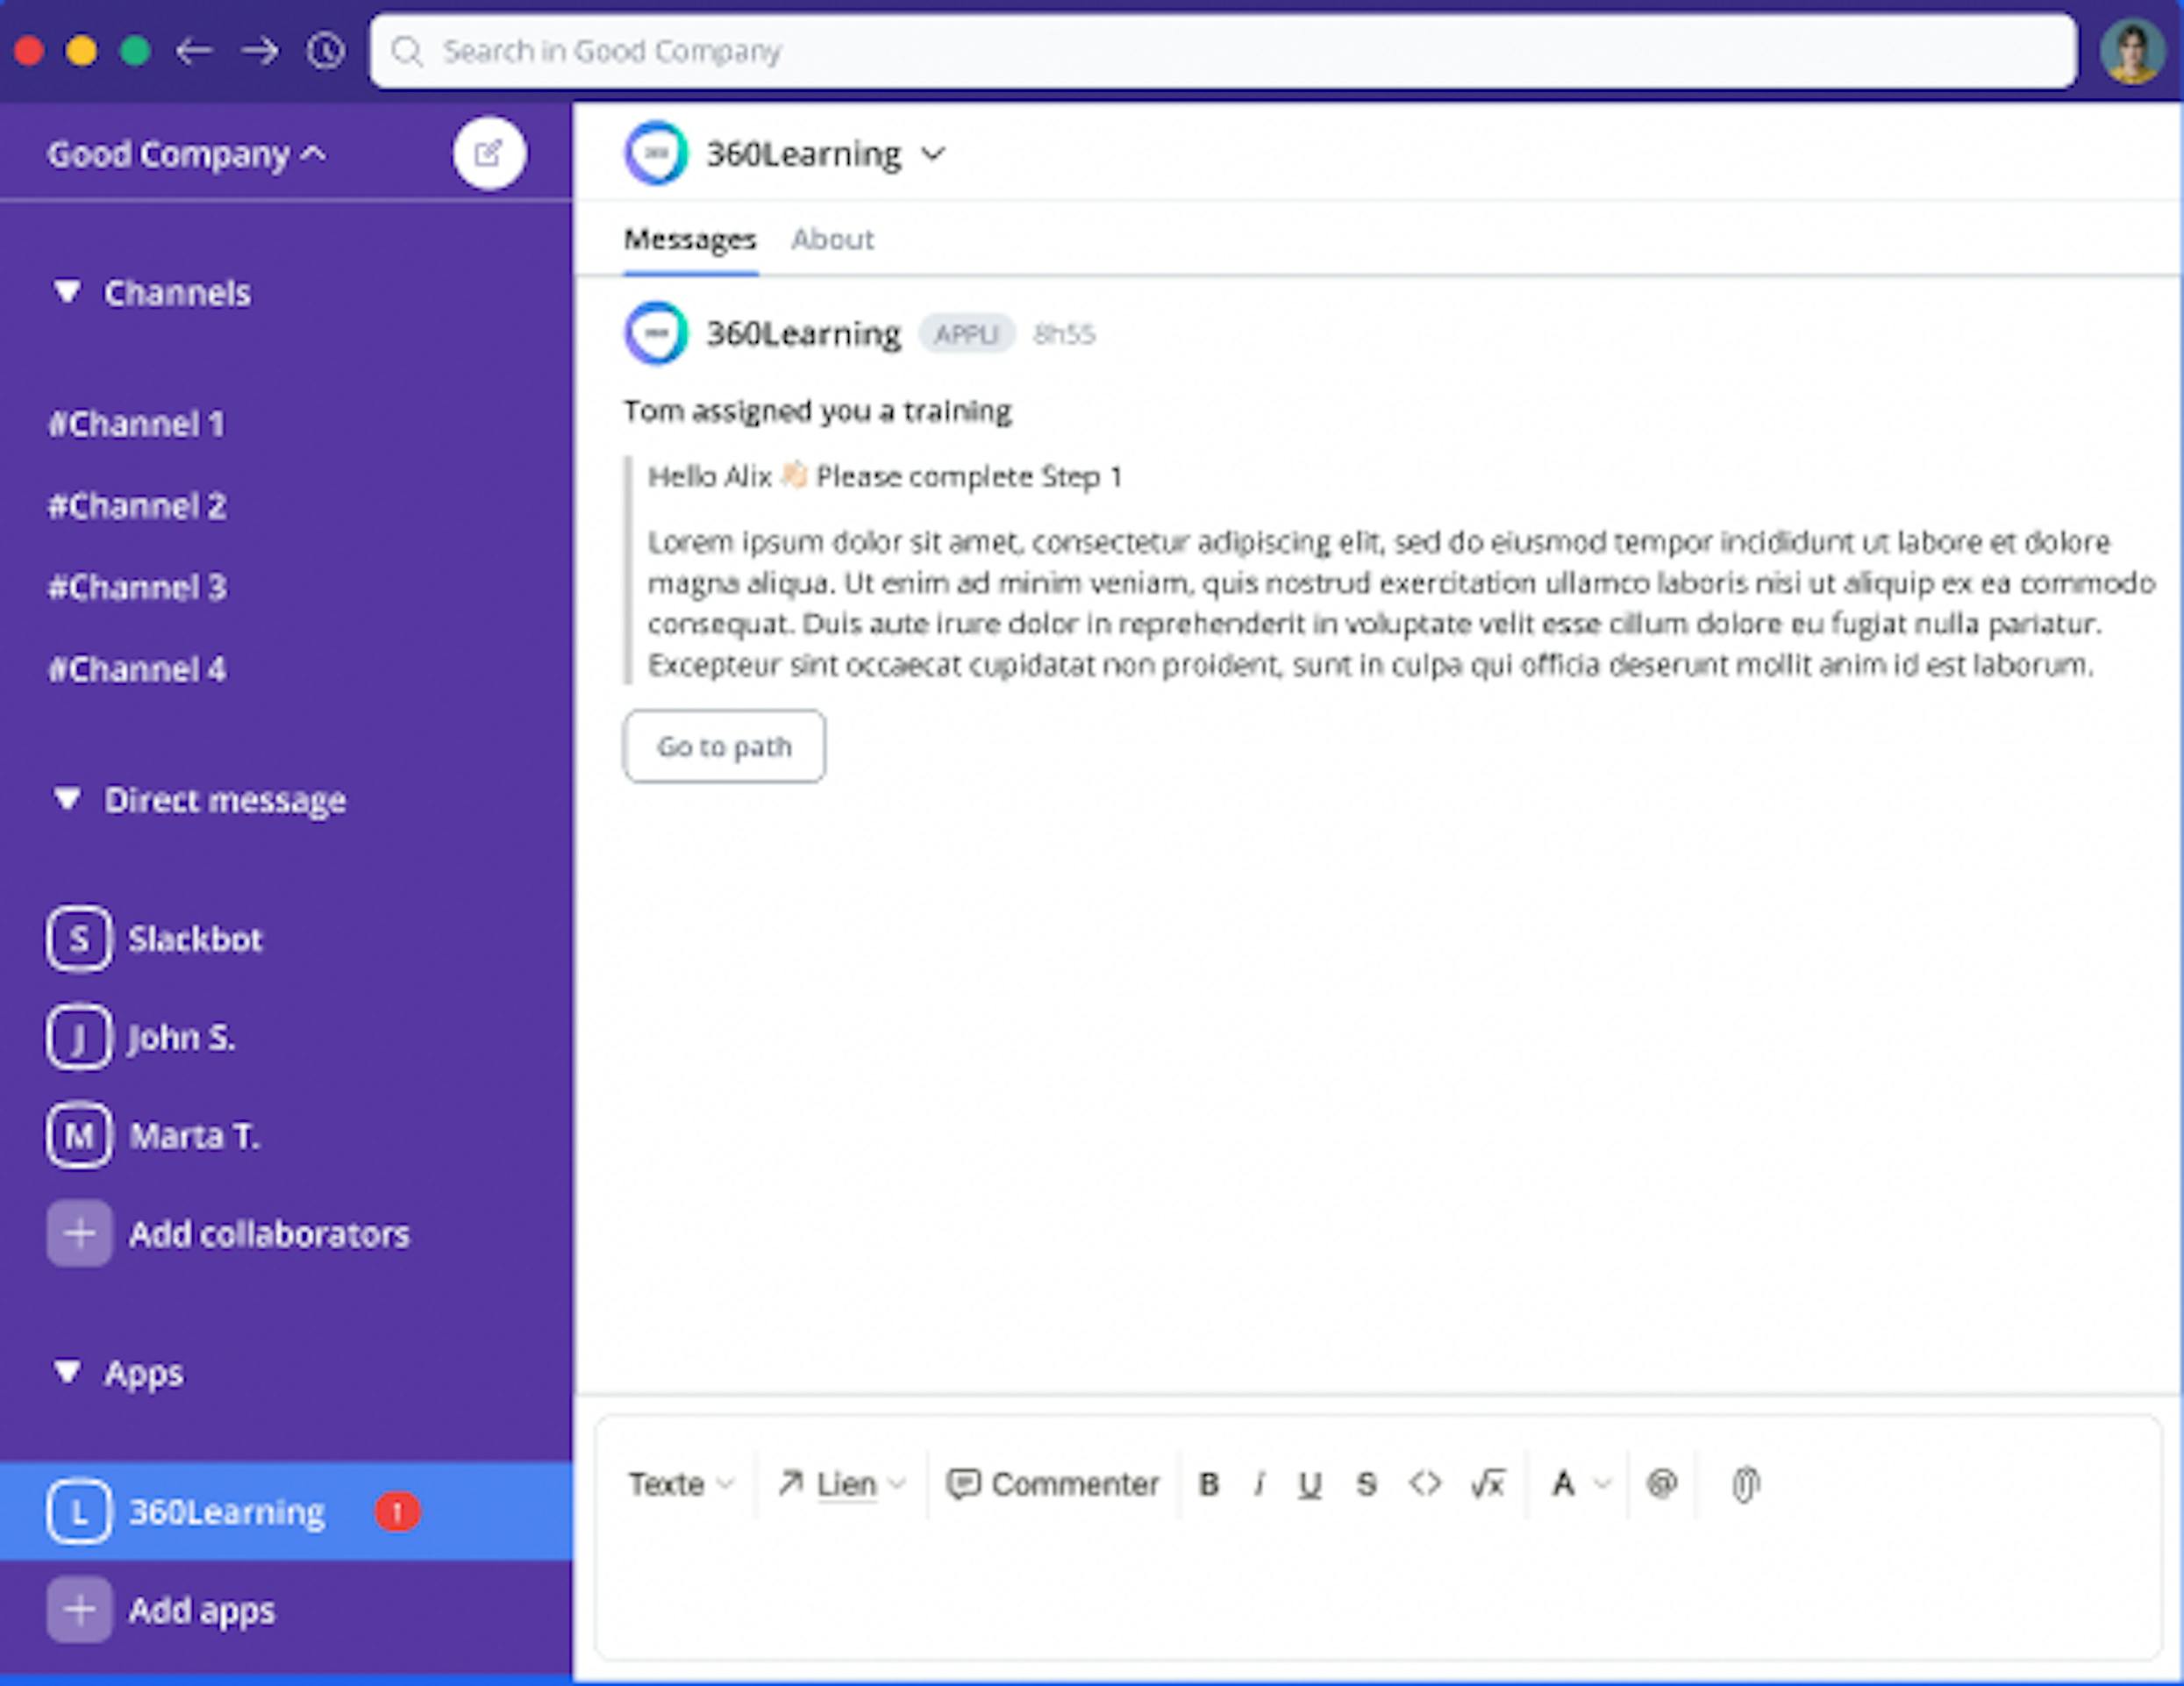This screenshot has height=1686, width=2184.
Task: Click the attachment paperclip icon
Action: (x=1745, y=1484)
